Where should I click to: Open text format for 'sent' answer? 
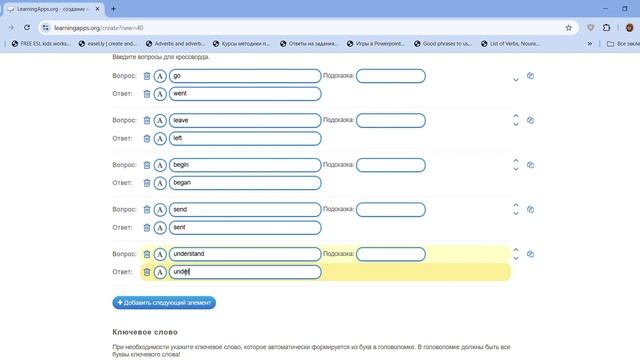[x=160, y=228]
